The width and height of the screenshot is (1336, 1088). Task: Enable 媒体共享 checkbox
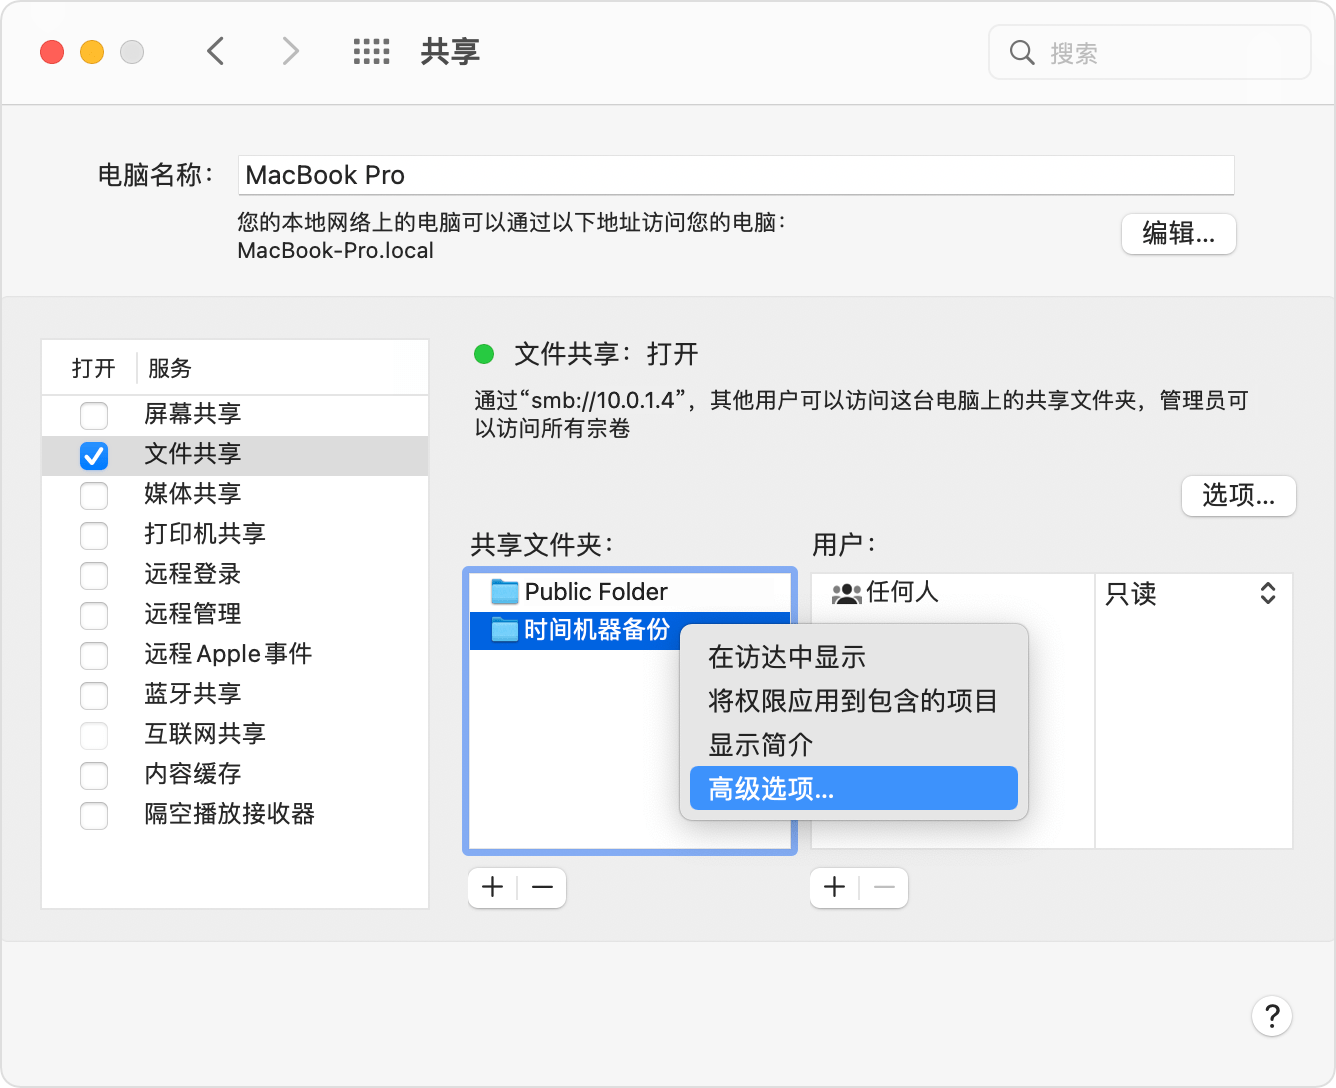point(94,495)
